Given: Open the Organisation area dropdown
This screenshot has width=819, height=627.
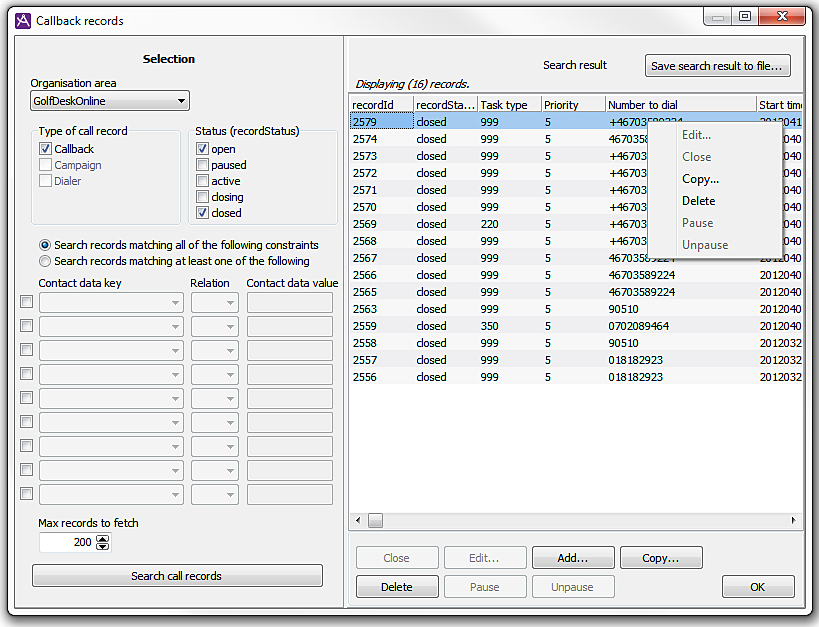Looking at the screenshot, I should click(x=109, y=101).
